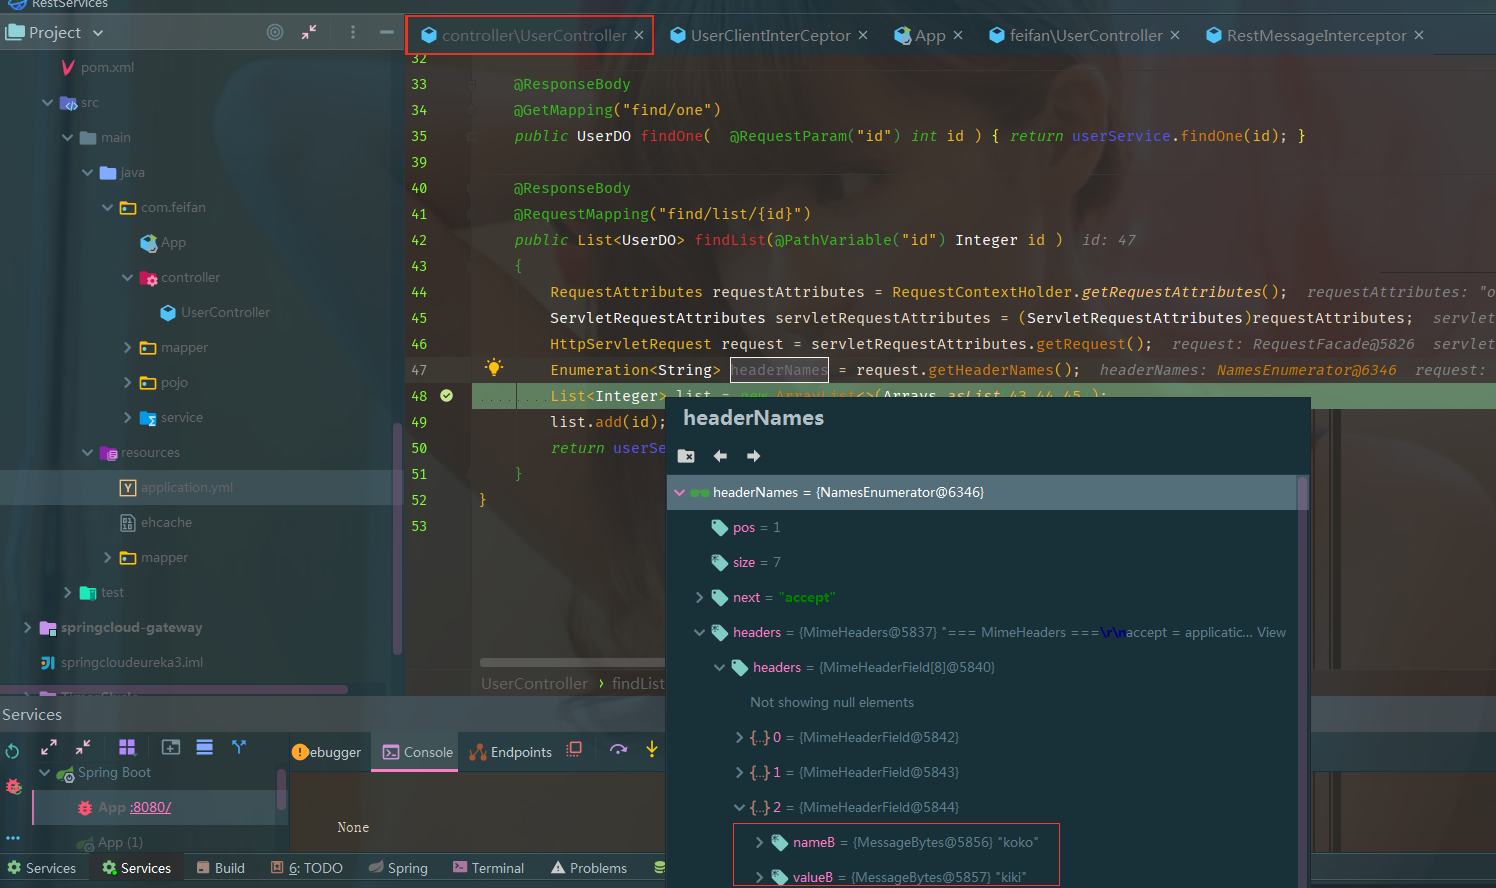Image resolution: width=1496 pixels, height=888 pixels.
Task: Expand the springcloud-gateway module
Action: (27, 627)
